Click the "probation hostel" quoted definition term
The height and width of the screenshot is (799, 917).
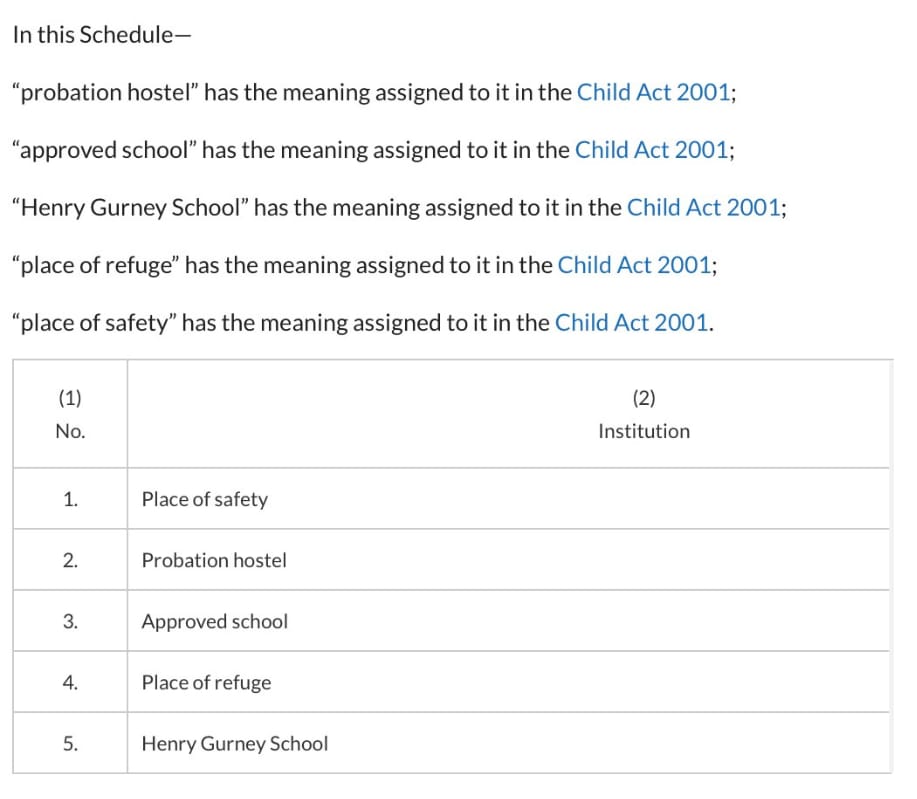tap(106, 92)
